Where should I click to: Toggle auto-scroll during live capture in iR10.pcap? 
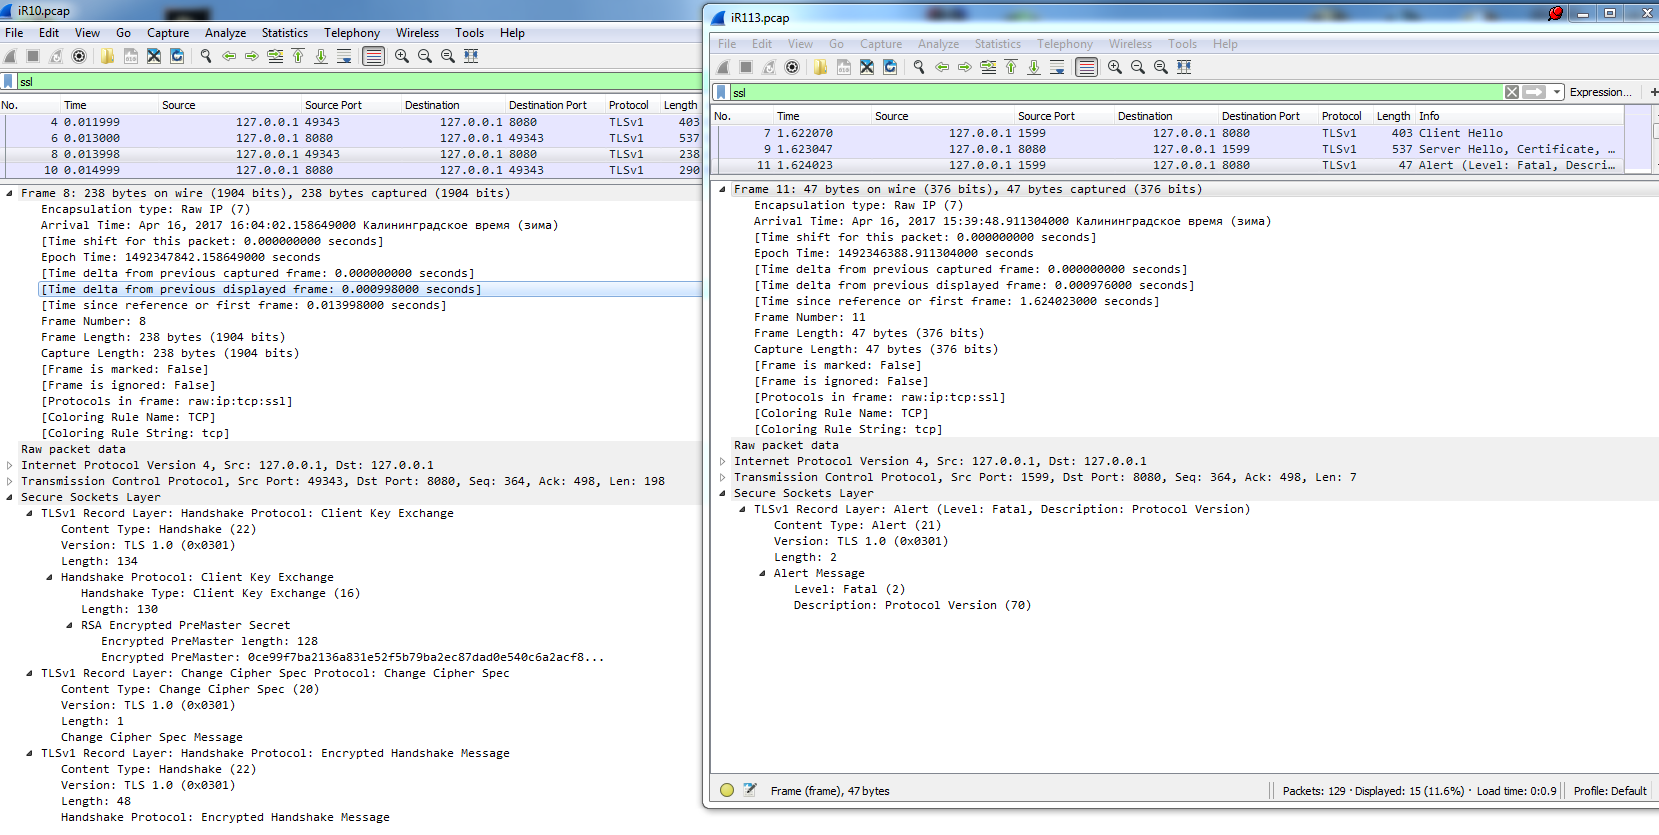coord(344,56)
